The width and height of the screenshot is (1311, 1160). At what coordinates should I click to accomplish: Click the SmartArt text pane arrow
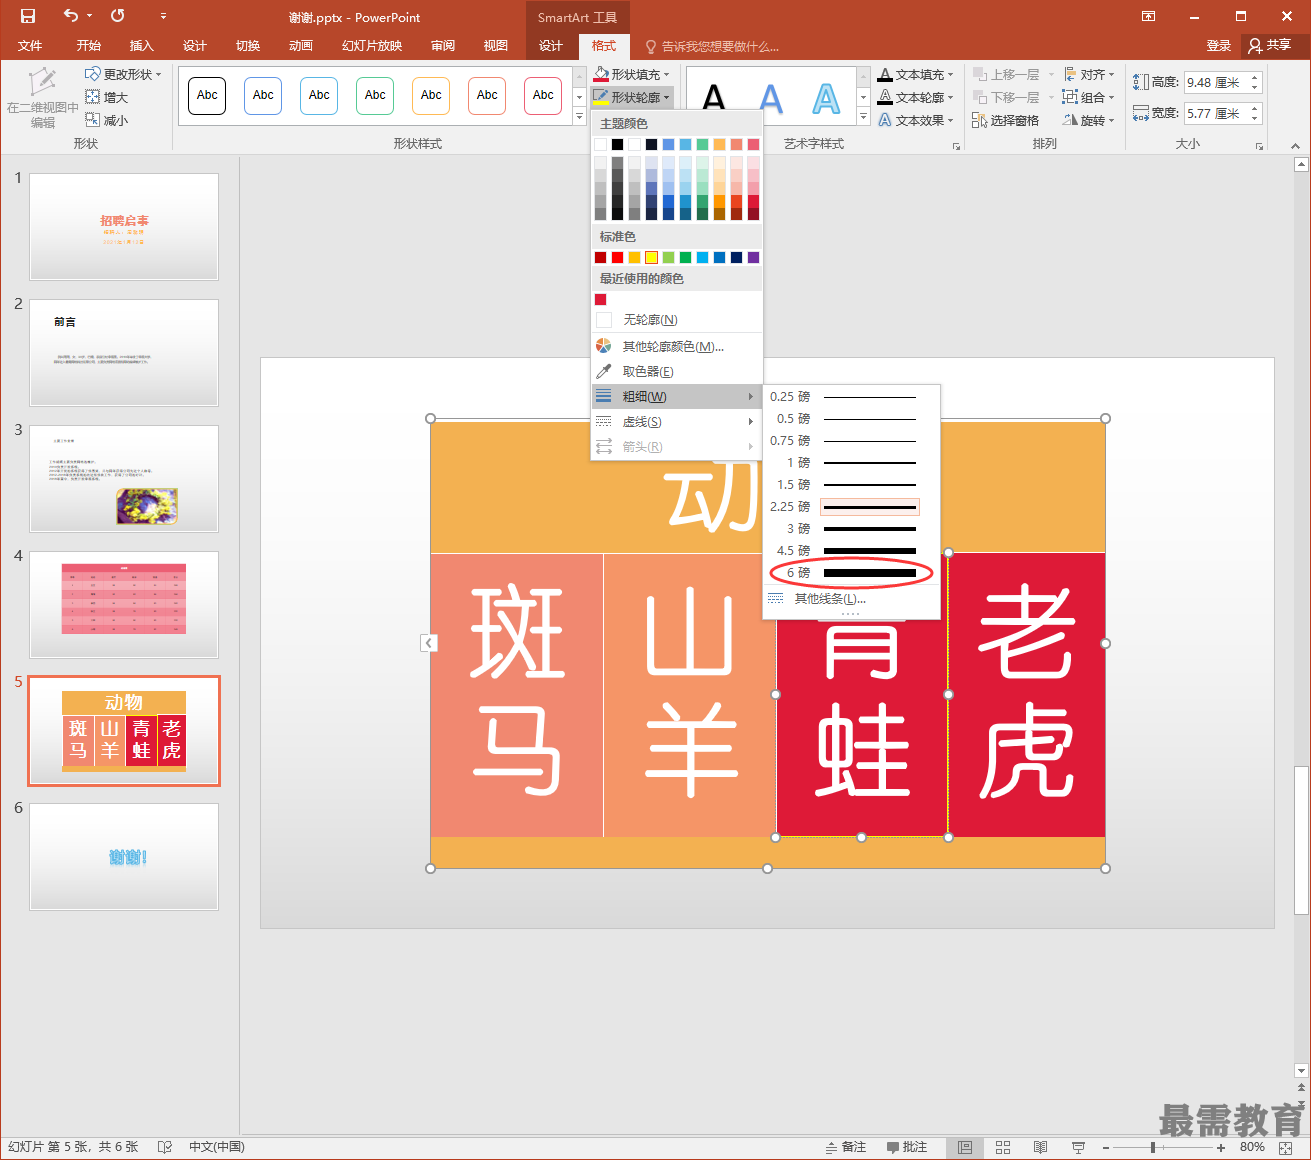pyautogui.click(x=429, y=643)
